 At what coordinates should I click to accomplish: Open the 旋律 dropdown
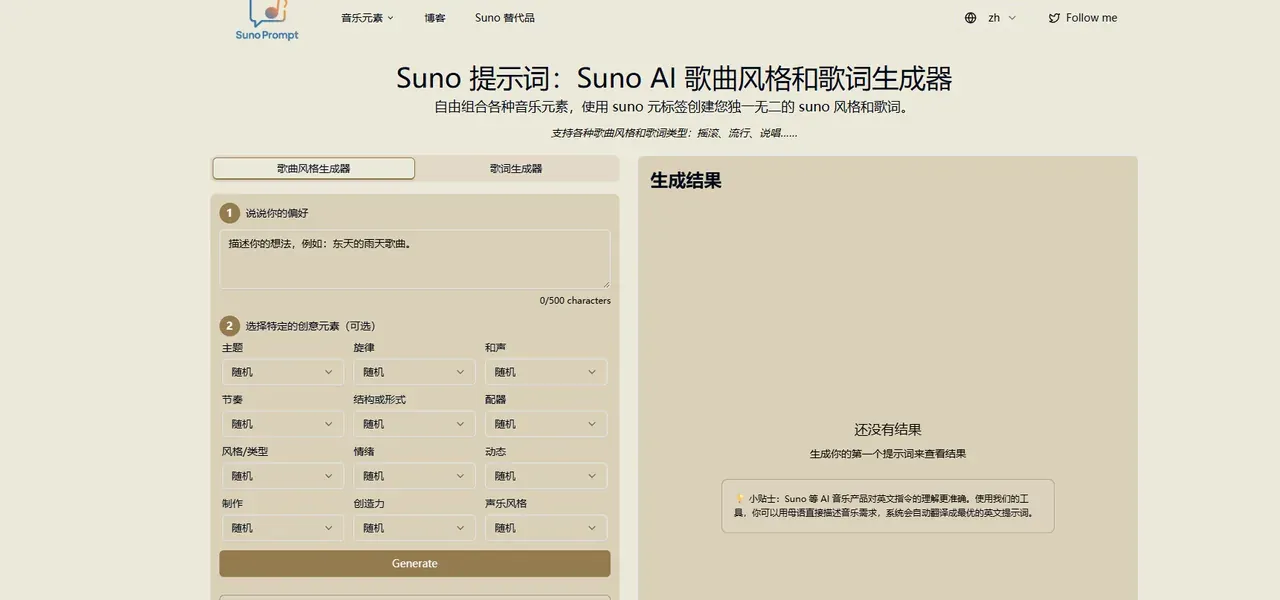click(x=414, y=372)
